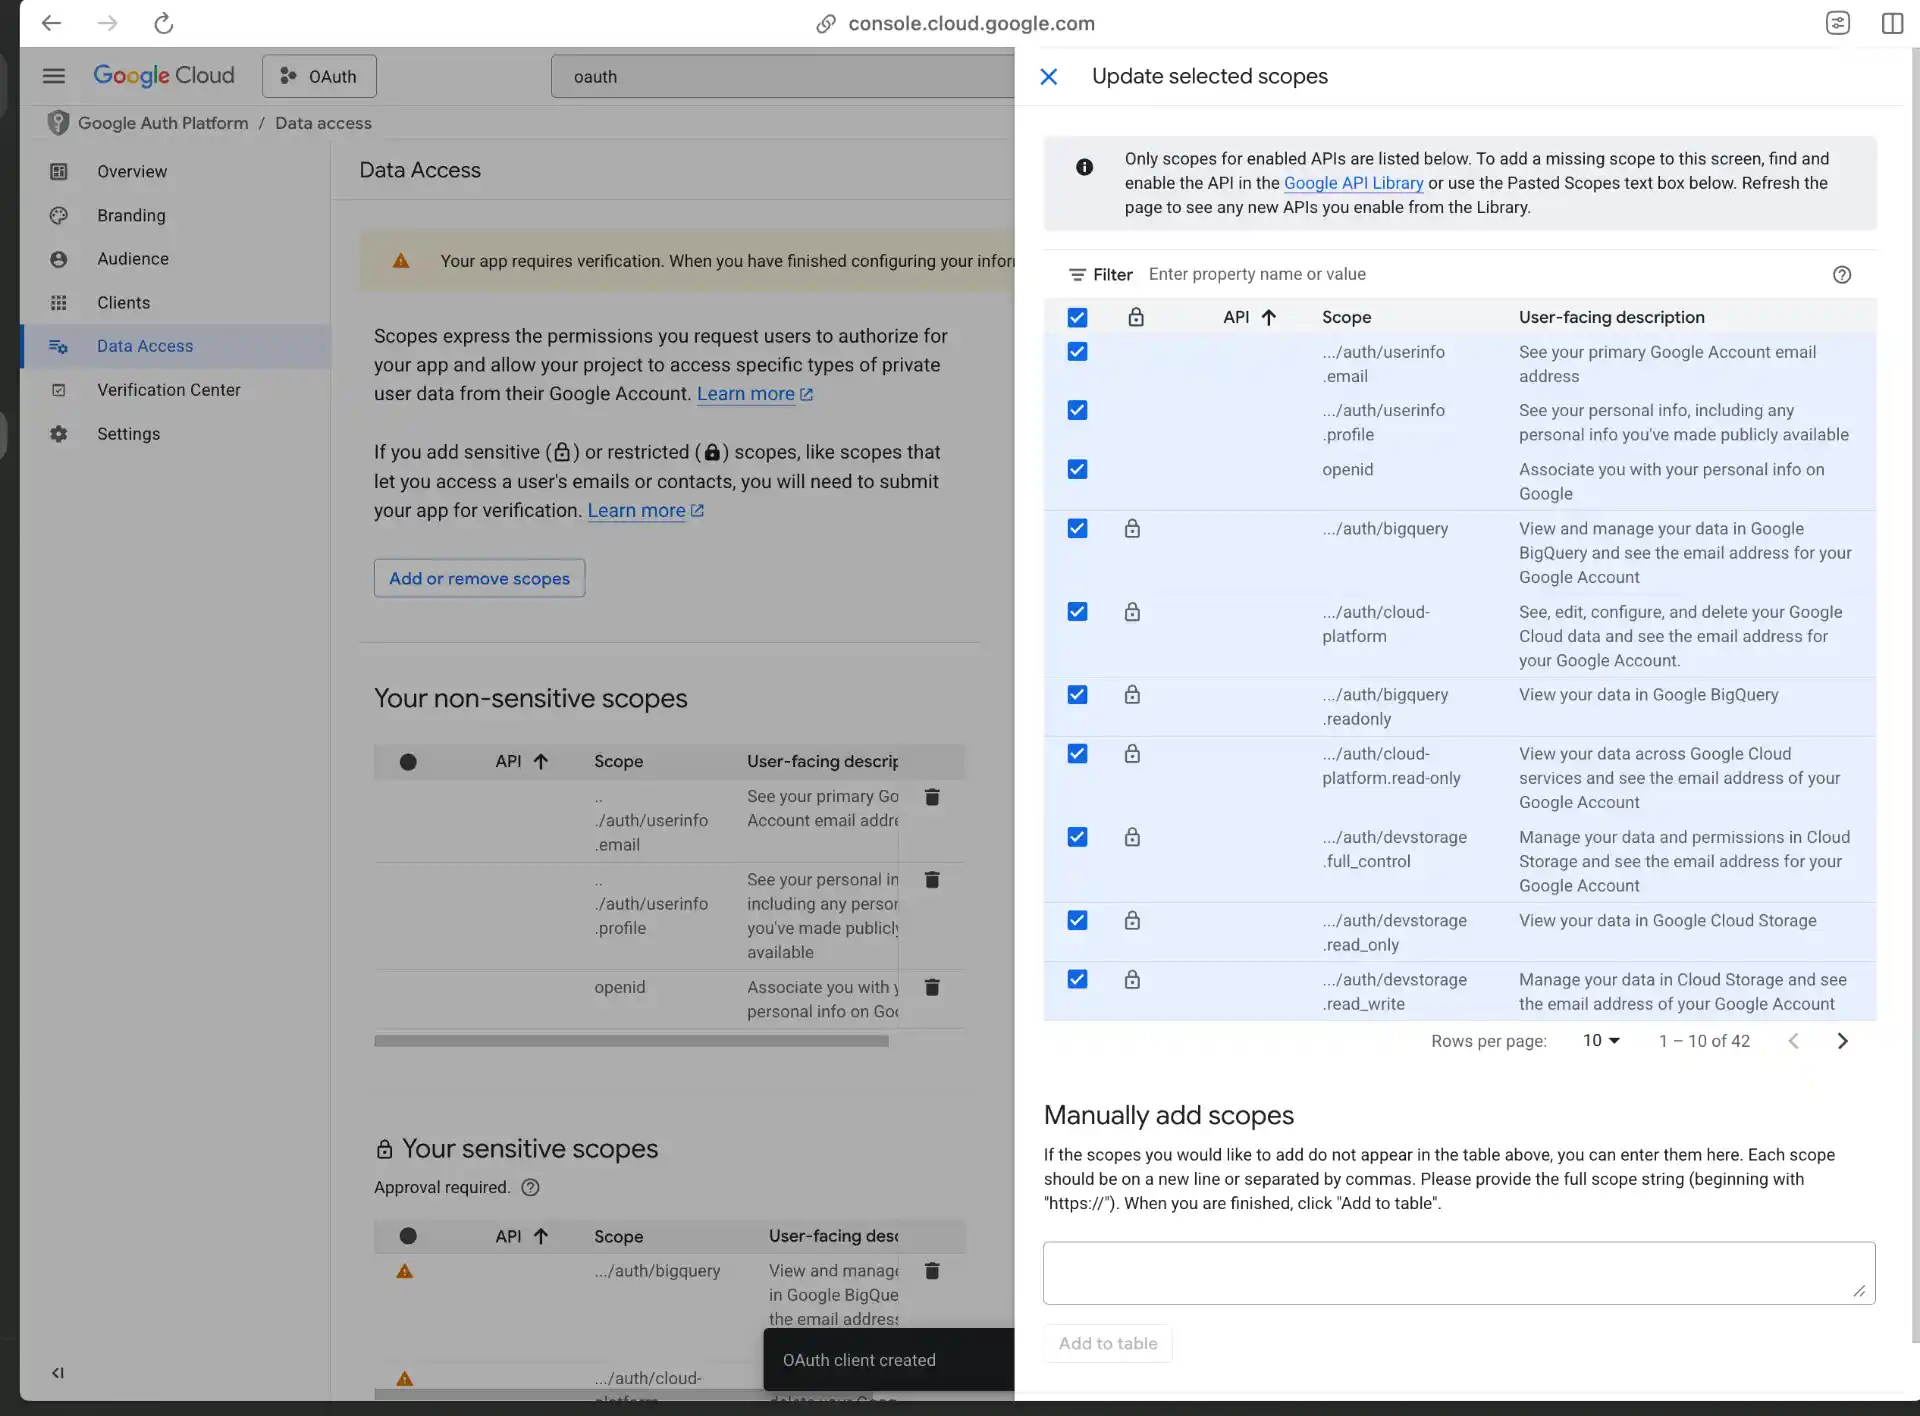The image size is (1920, 1416).
Task: Reload the page with the refresh icon
Action: pos(163,23)
